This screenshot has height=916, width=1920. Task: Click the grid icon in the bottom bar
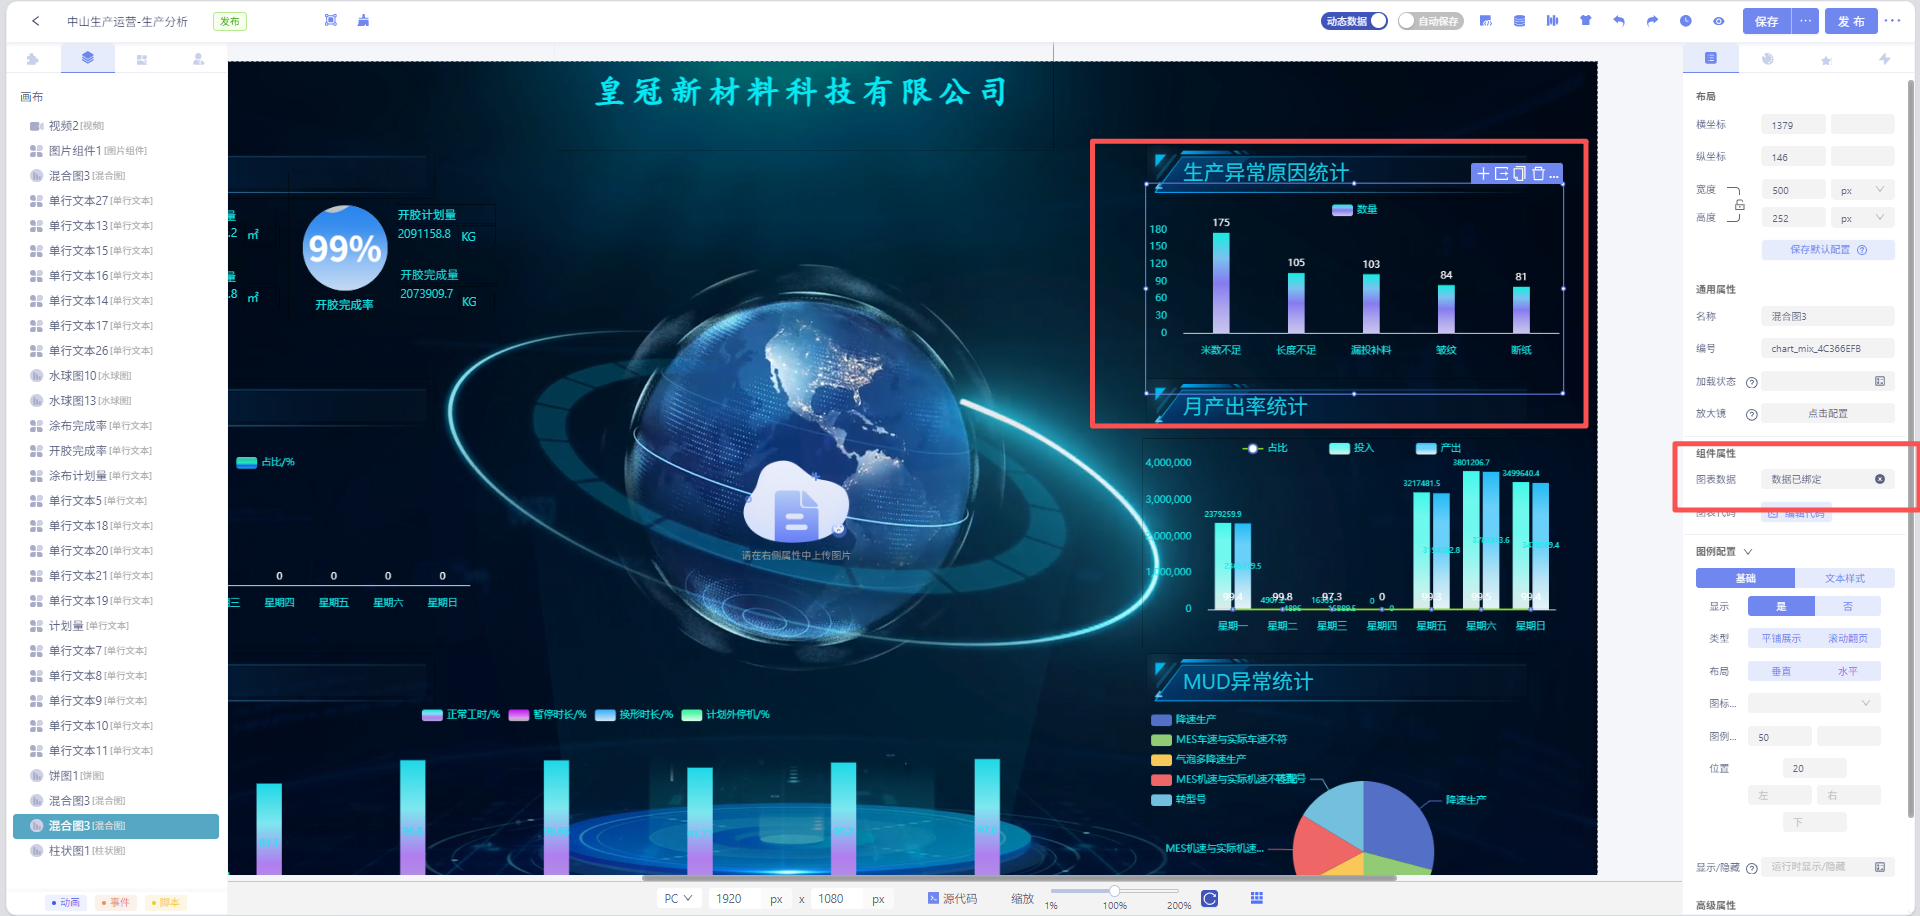click(1257, 898)
